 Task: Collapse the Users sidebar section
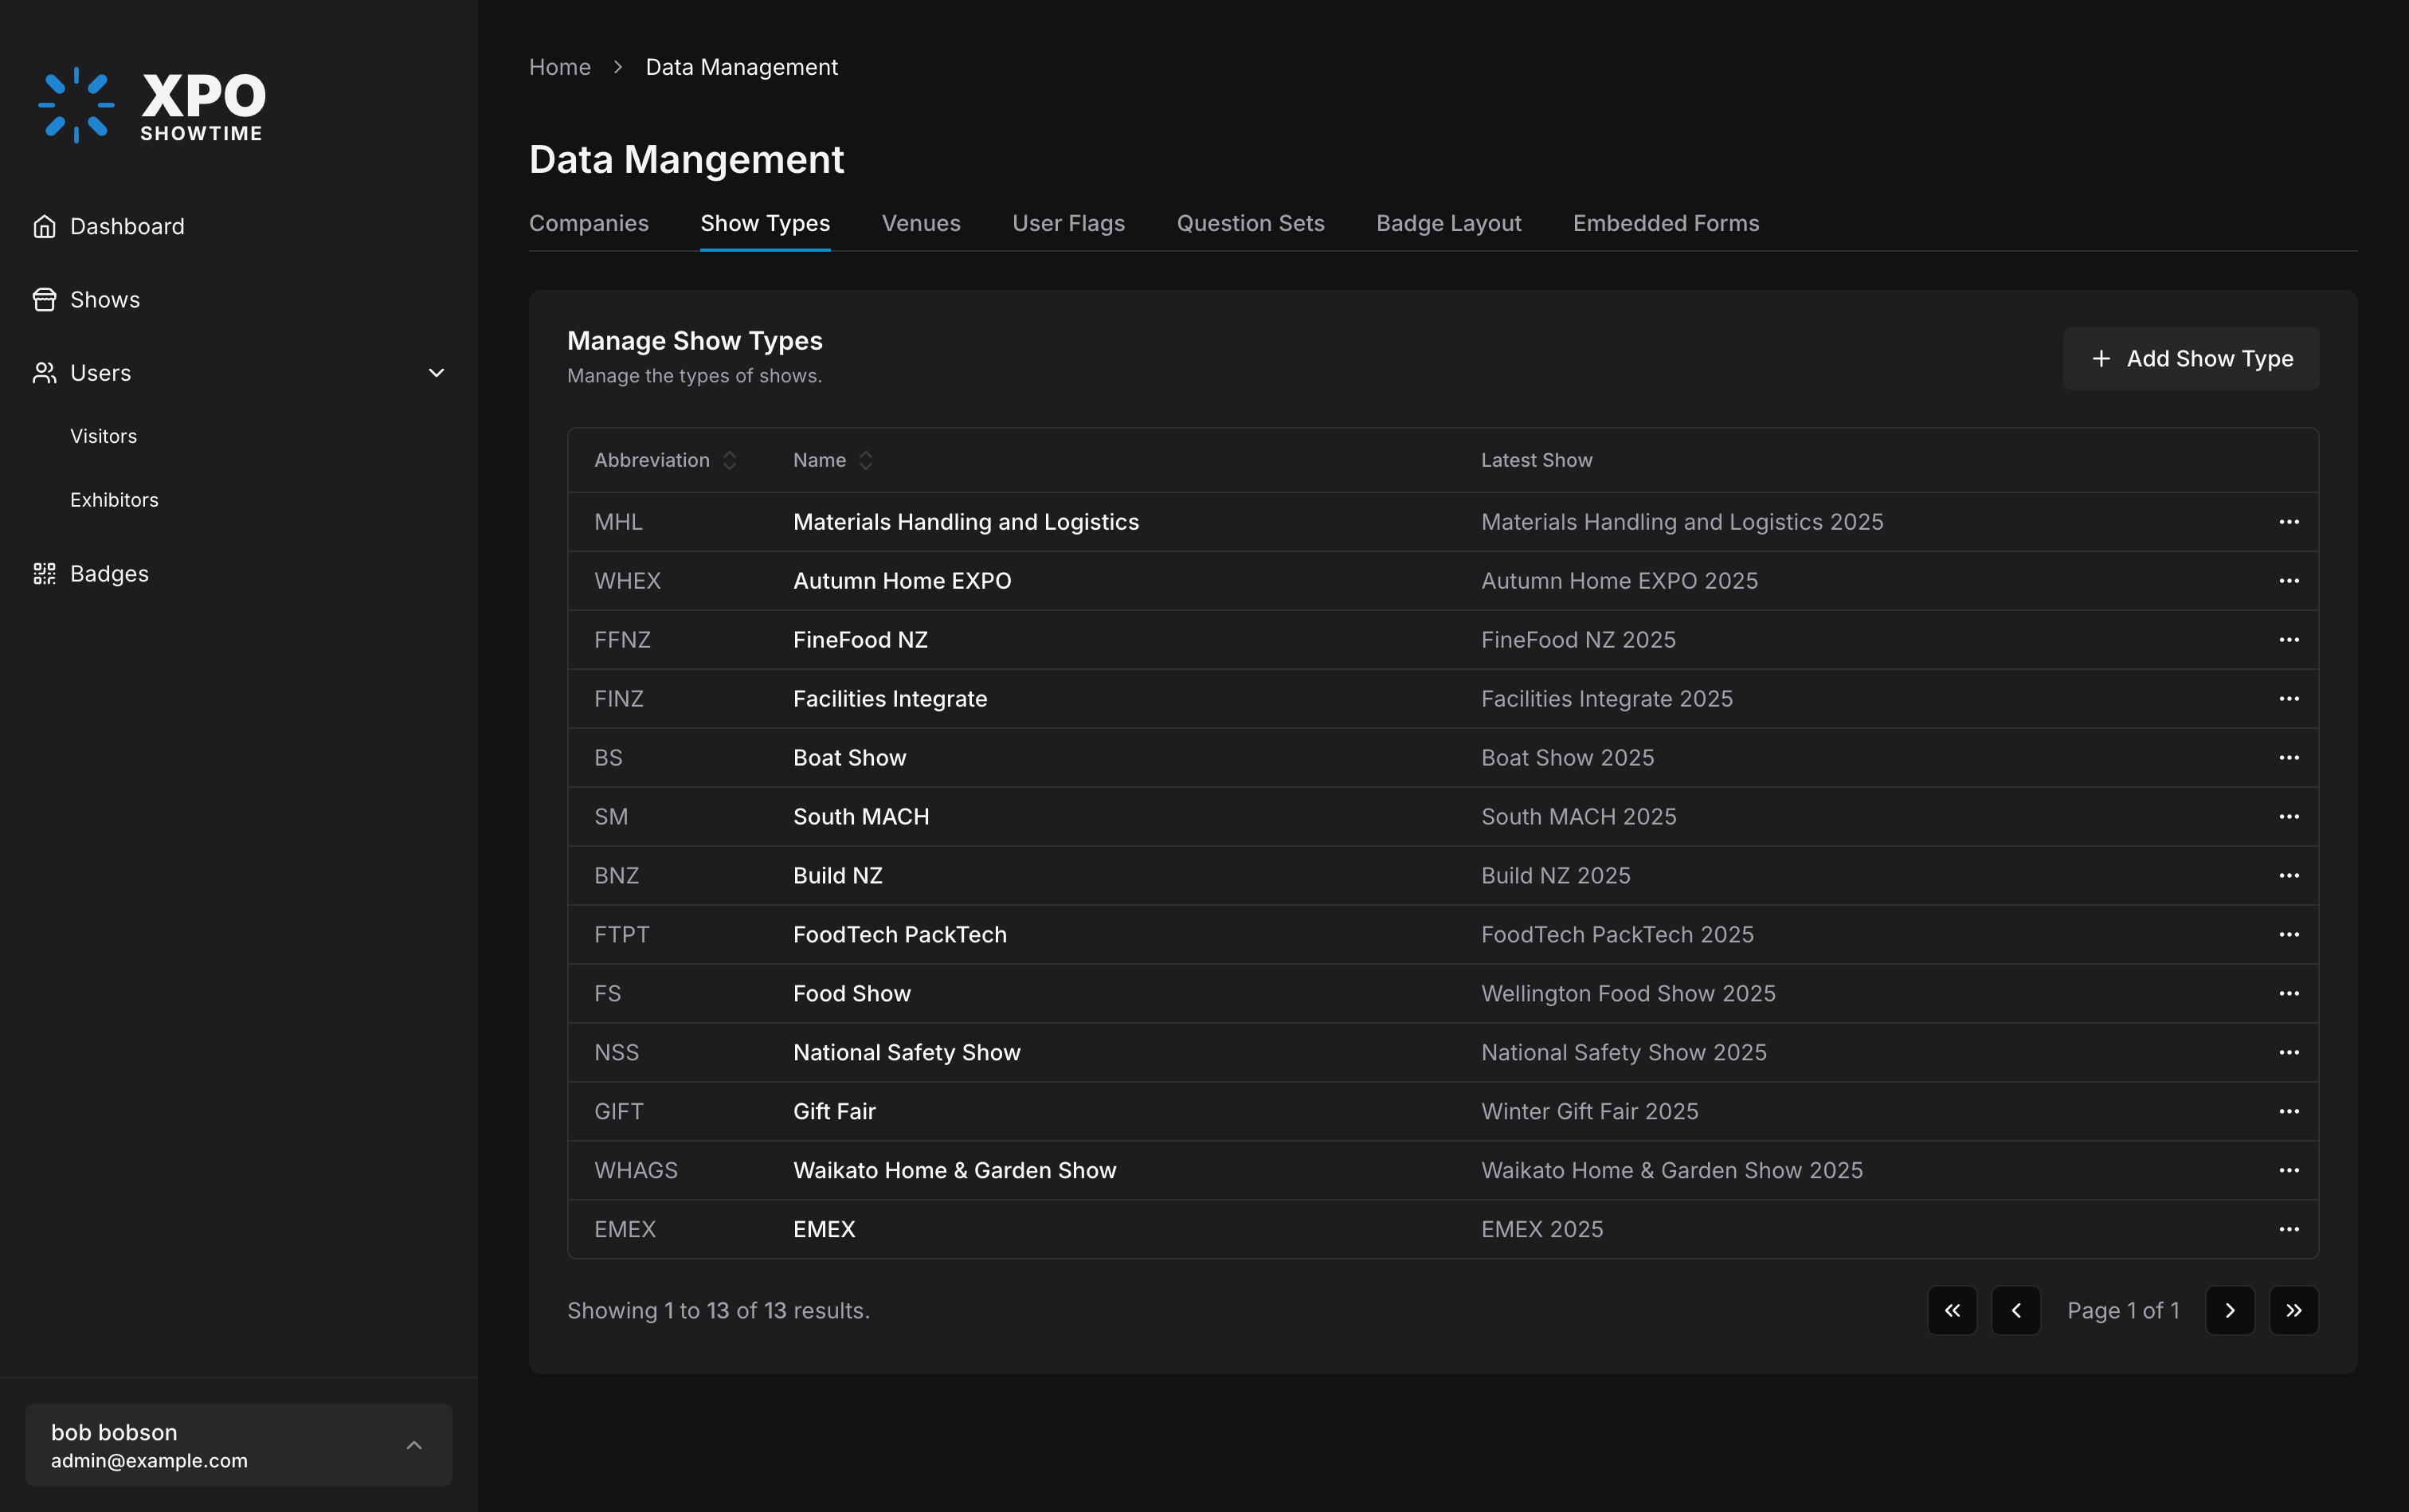point(436,373)
